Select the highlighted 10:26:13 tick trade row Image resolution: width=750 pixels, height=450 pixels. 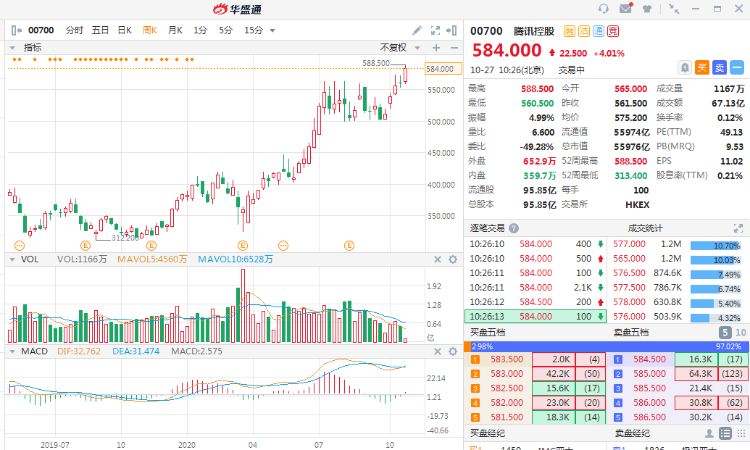tap(535, 317)
